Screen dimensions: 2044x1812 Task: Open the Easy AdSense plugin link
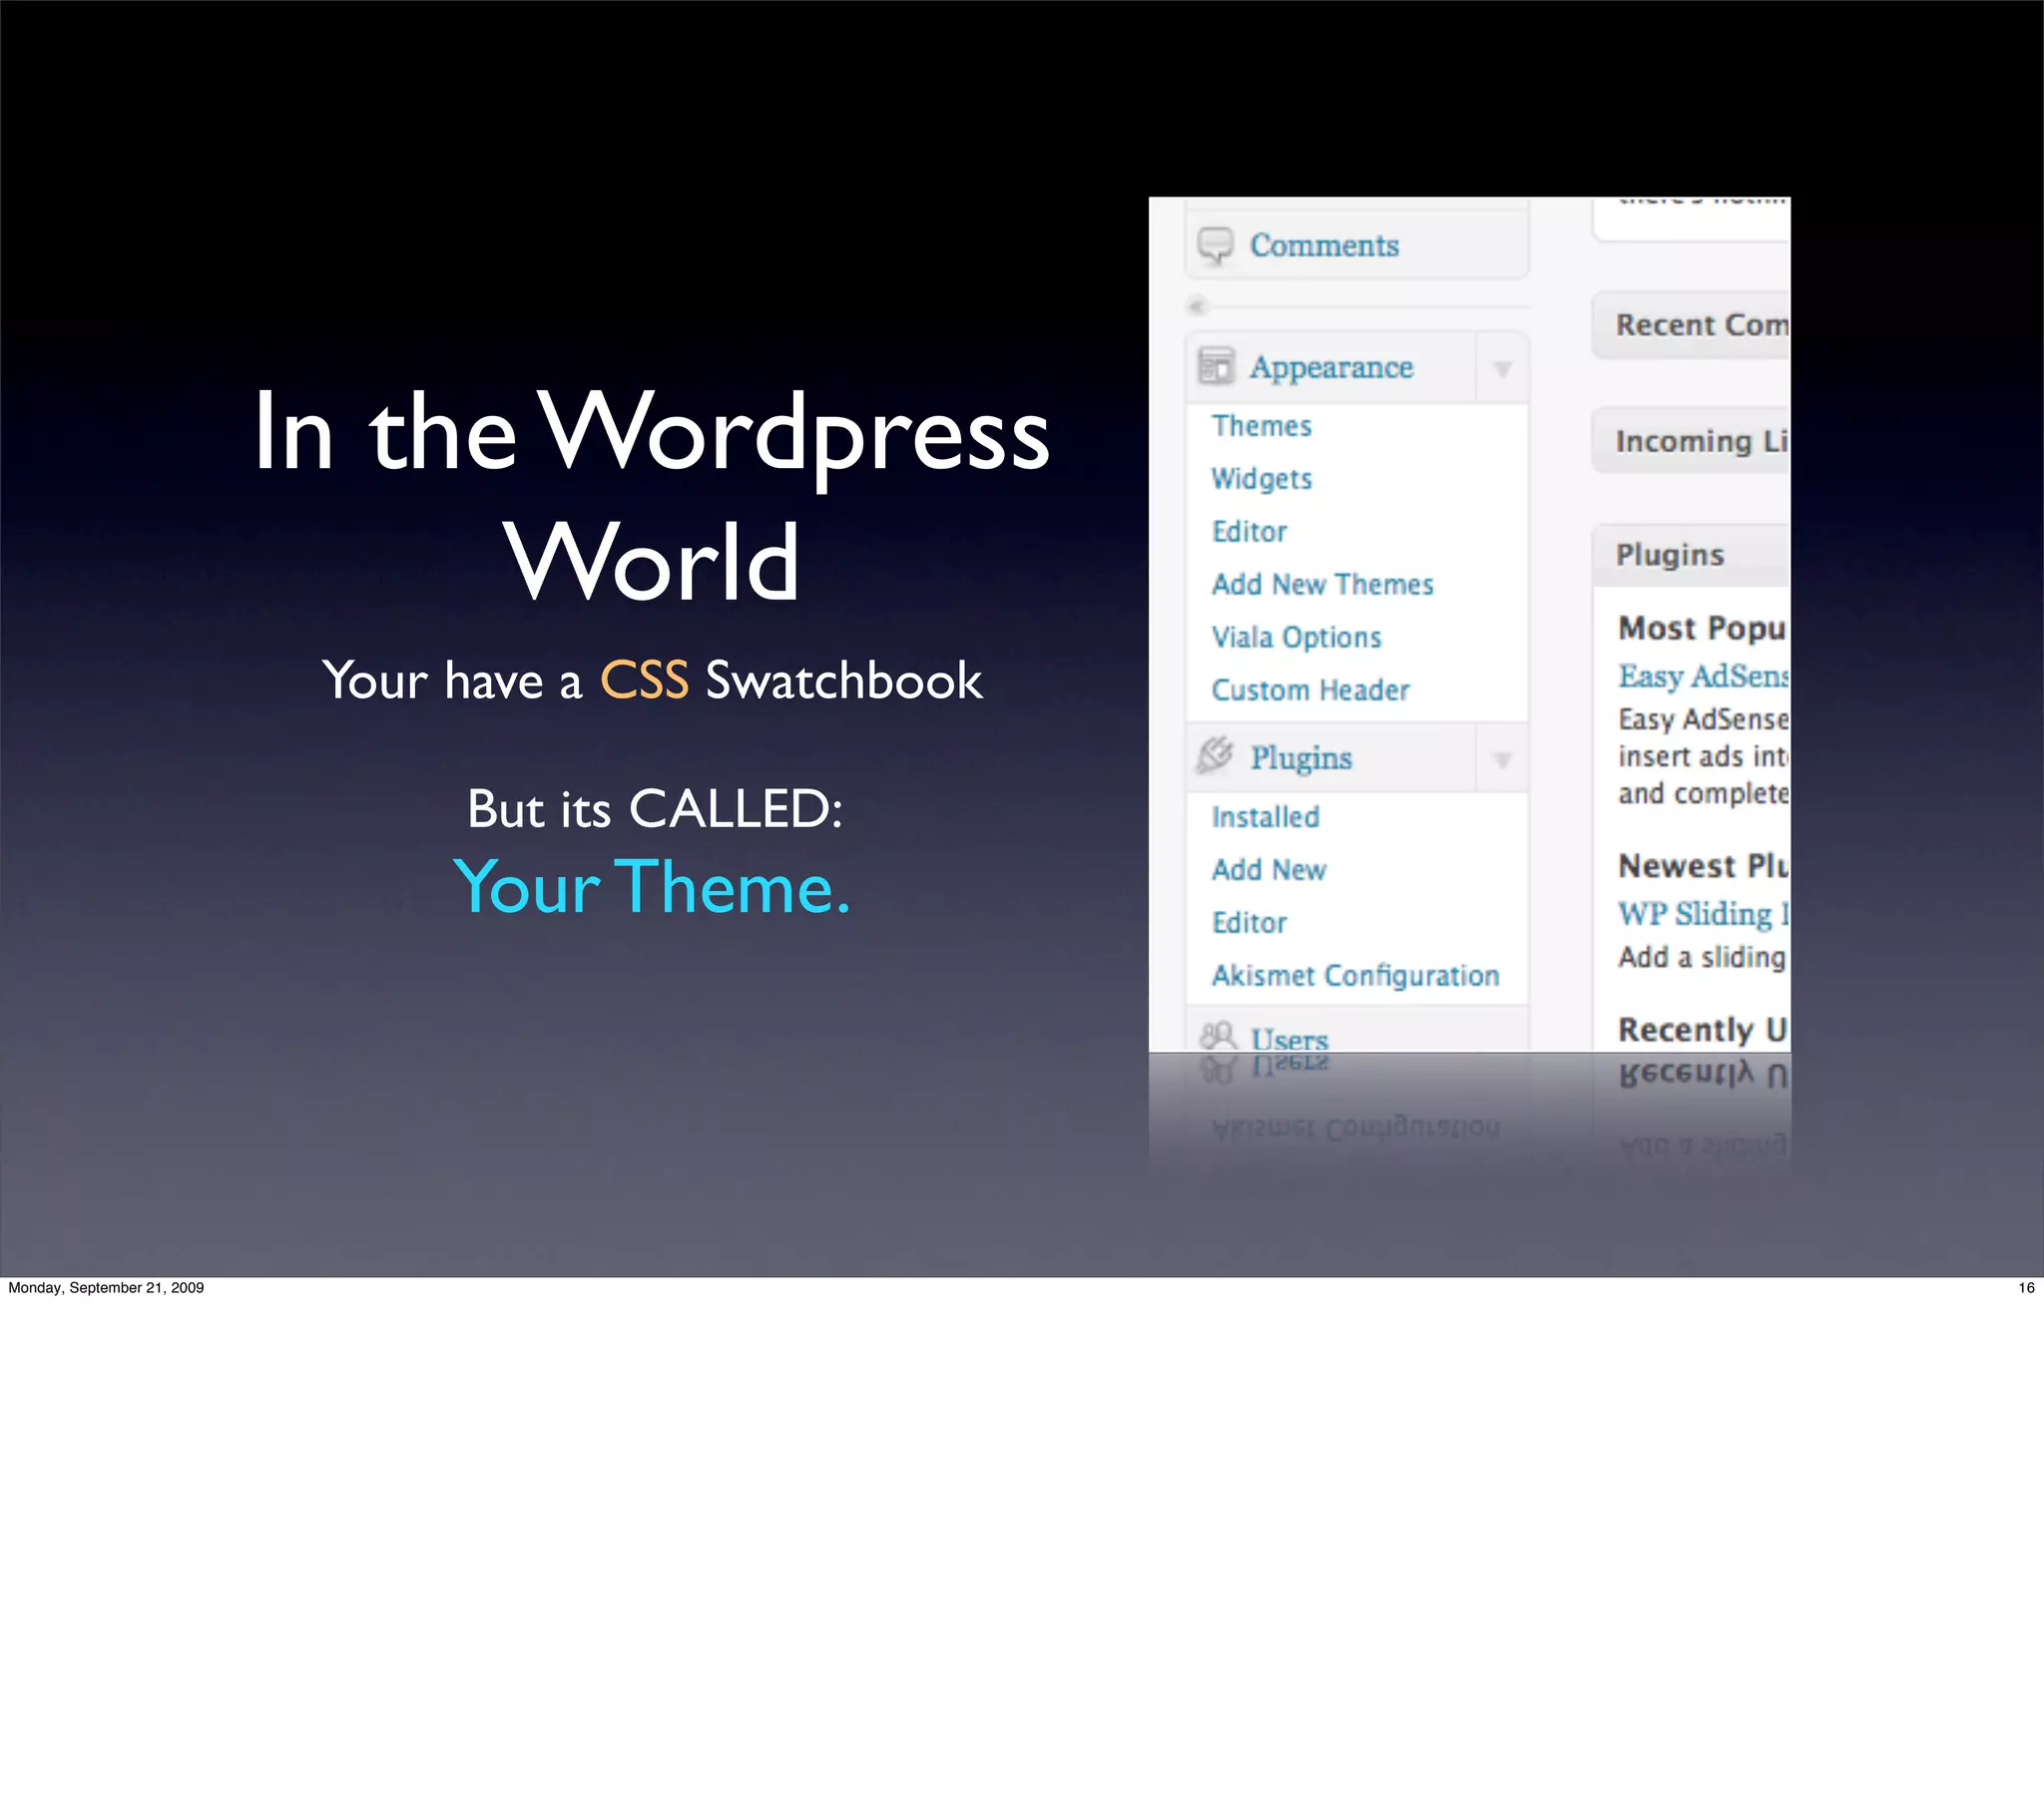pyautogui.click(x=1704, y=677)
